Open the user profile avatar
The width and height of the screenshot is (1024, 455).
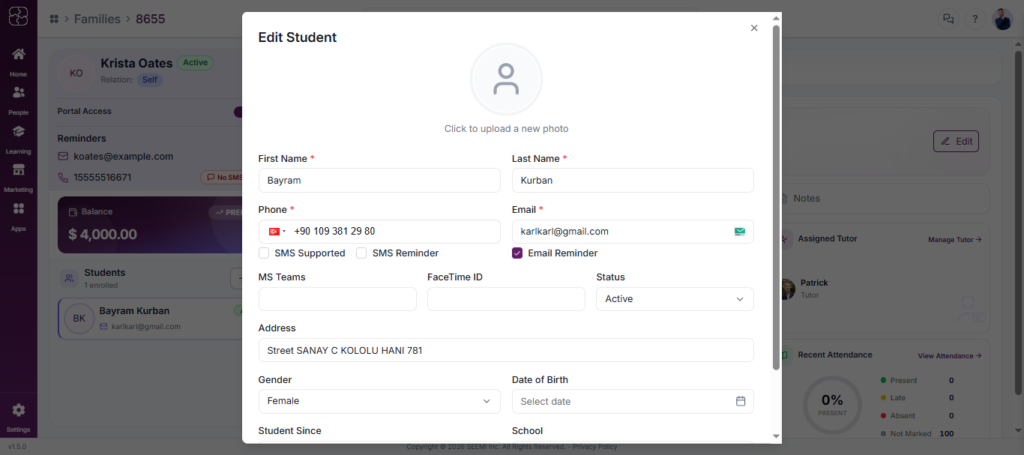1002,19
